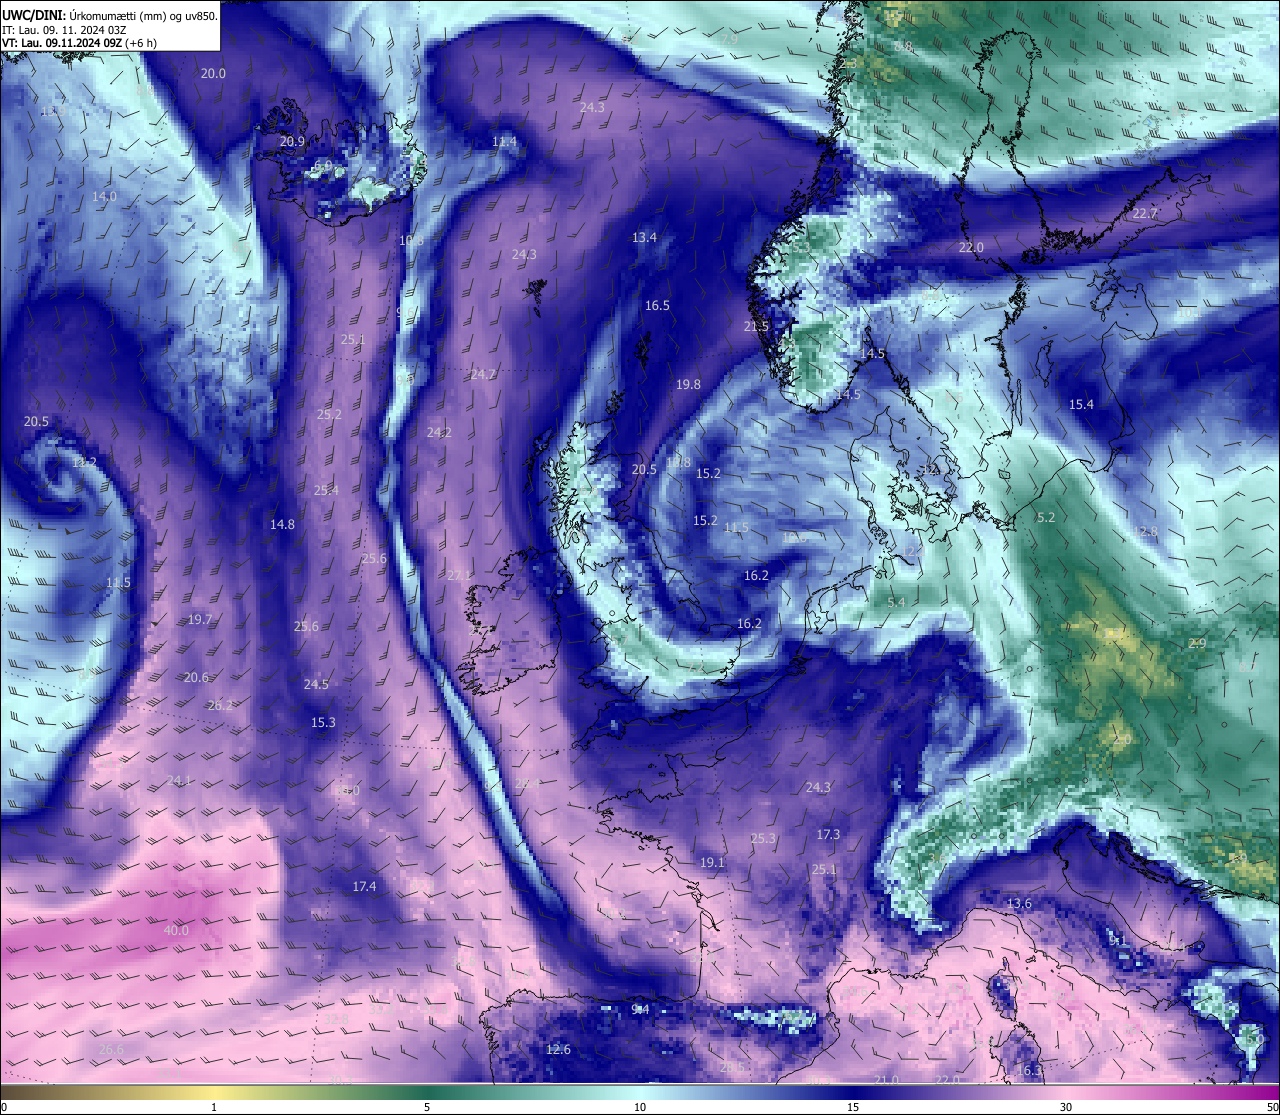Click the 25.2 value on the map
The width and height of the screenshot is (1280, 1115).
(x=329, y=415)
